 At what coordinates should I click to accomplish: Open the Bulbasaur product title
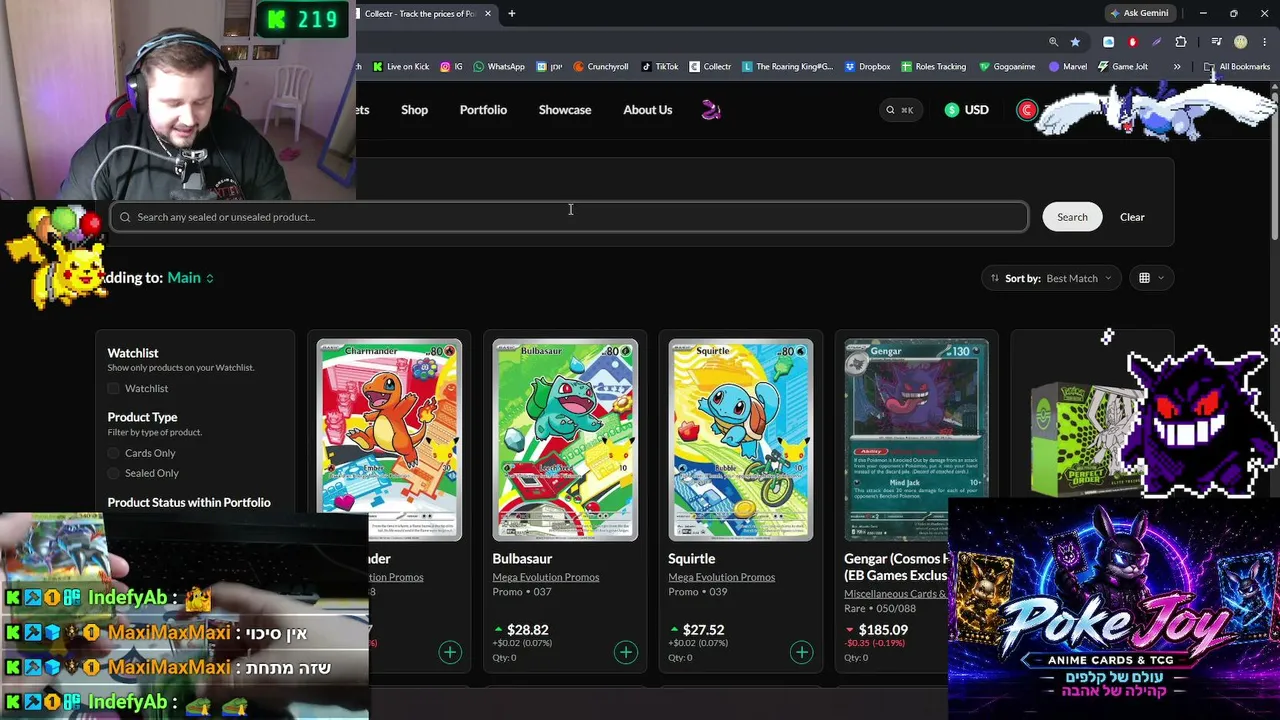[522, 559]
